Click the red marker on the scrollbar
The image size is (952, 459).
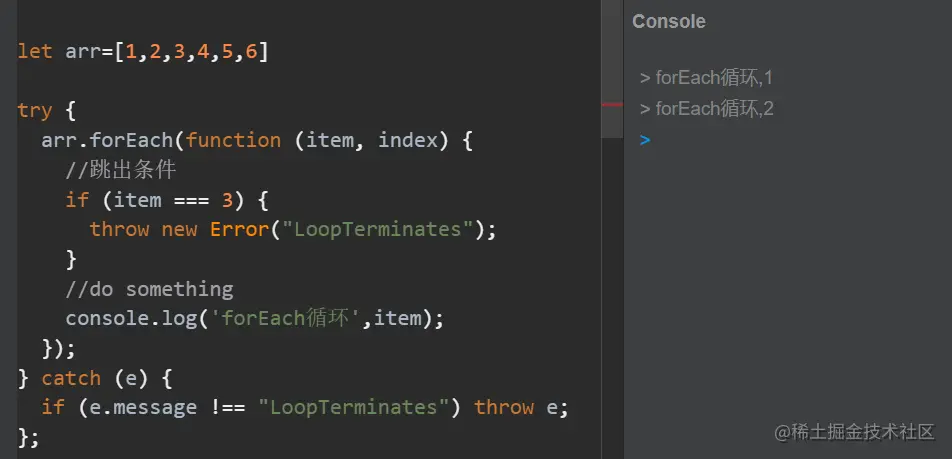[612, 104]
